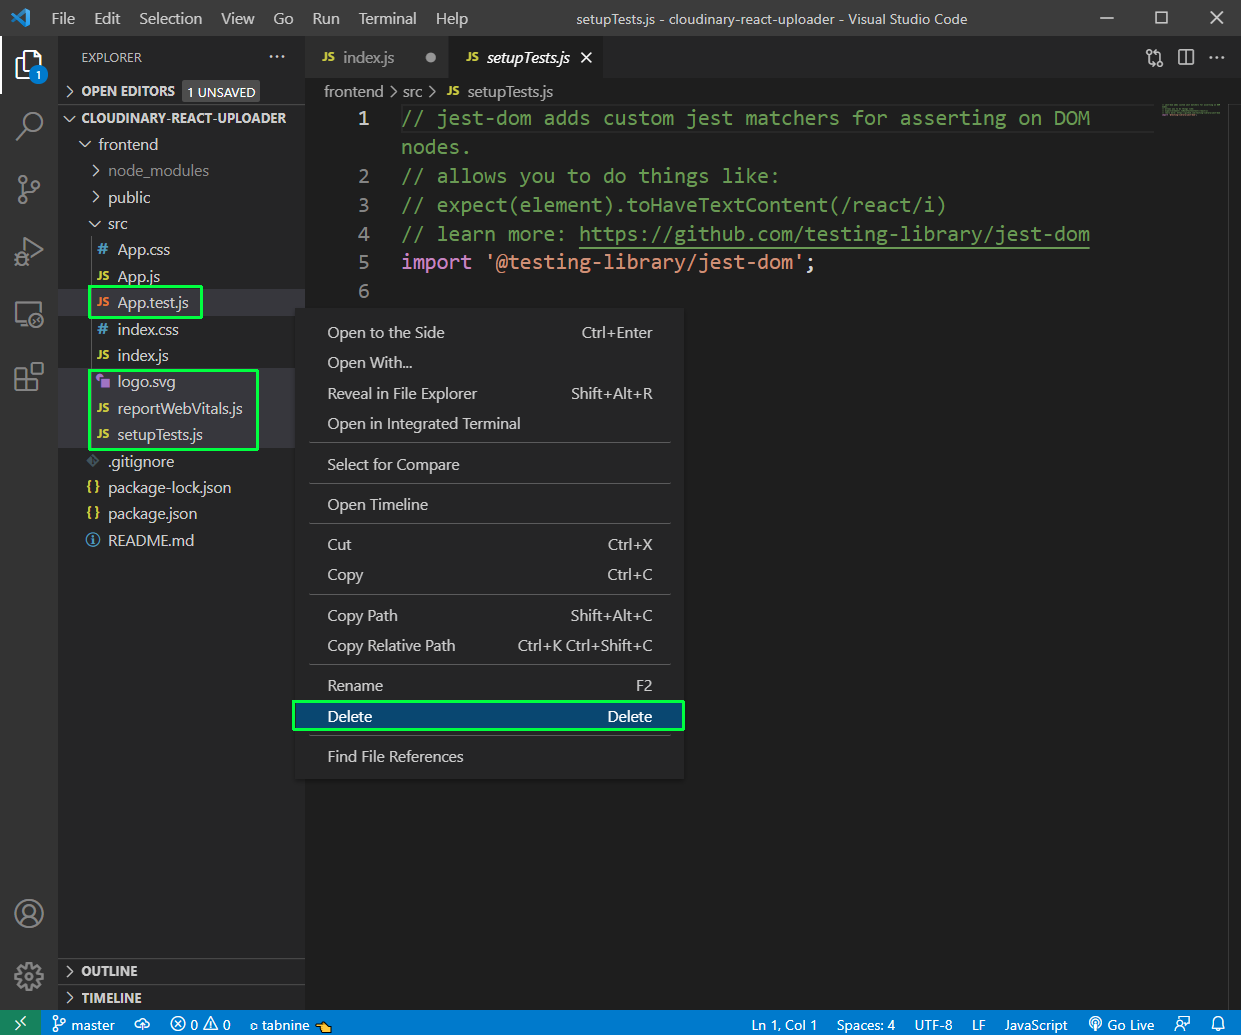Click the Ln 1, Col 1 position indicator
The width and height of the screenshot is (1241, 1035).
pyautogui.click(x=784, y=1024)
